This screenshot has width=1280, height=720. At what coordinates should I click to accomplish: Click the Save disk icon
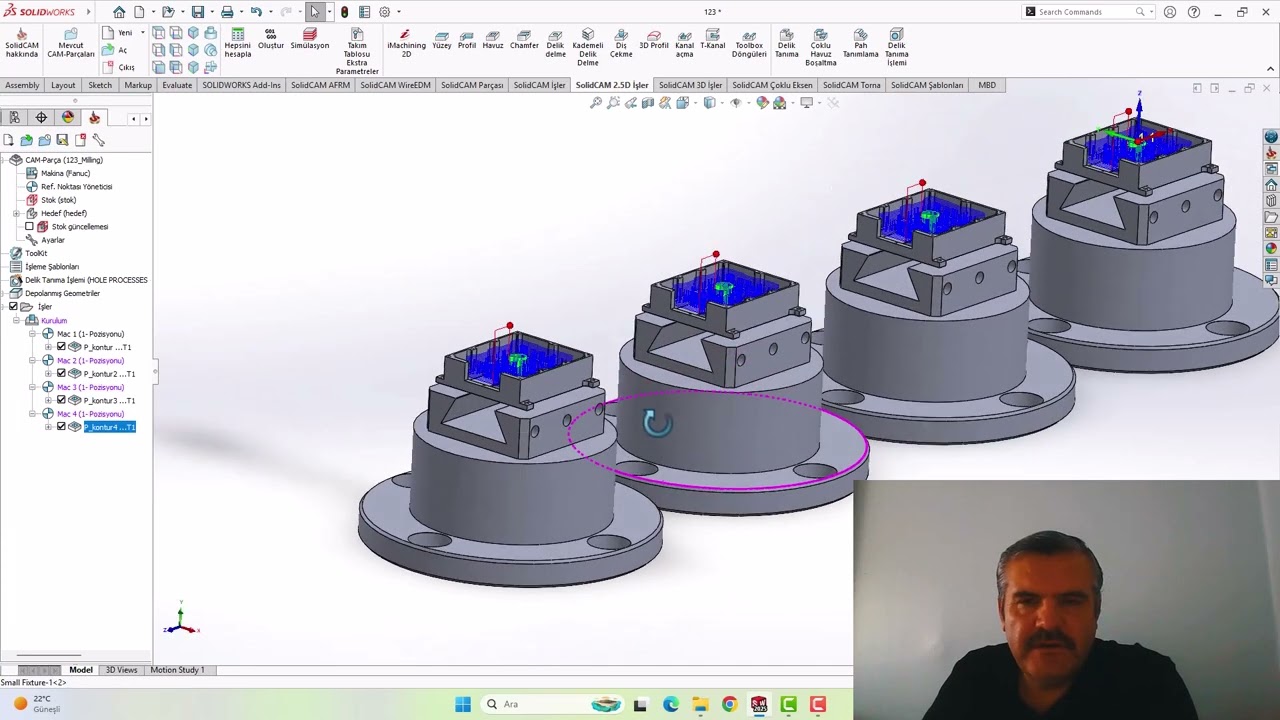pyautogui.click(x=198, y=12)
